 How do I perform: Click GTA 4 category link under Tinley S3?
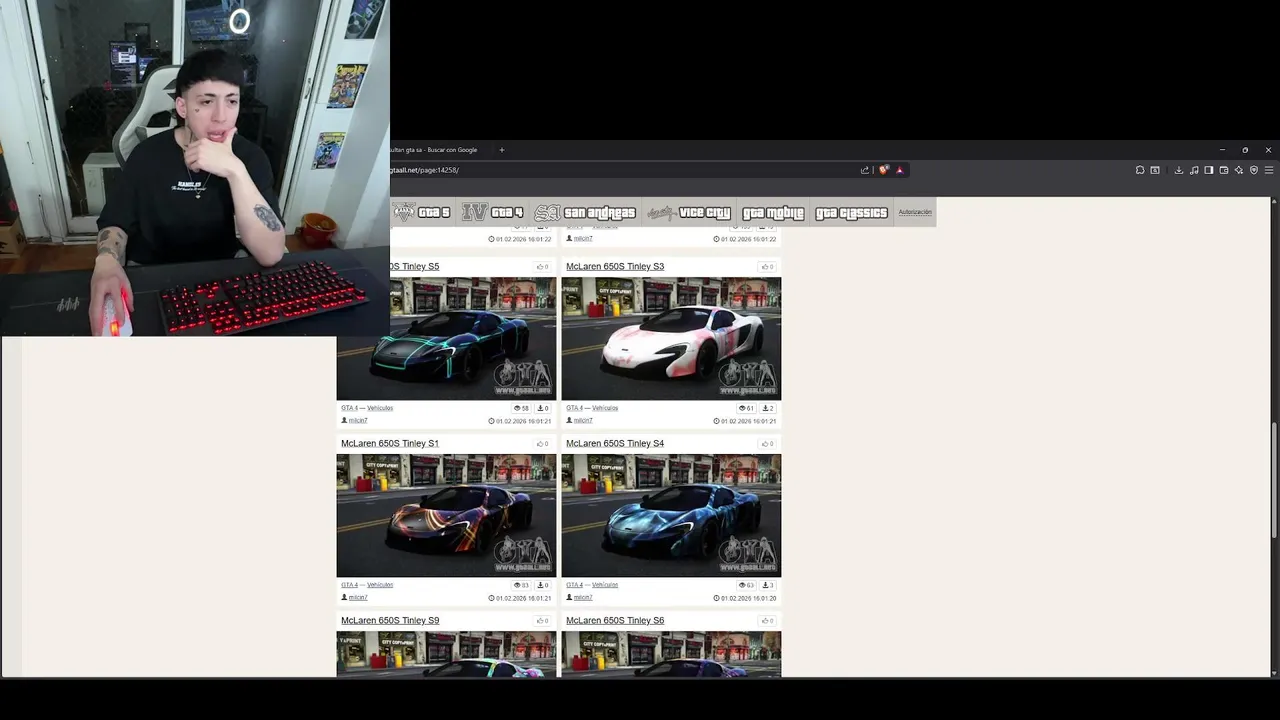pyautogui.click(x=574, y=408)
